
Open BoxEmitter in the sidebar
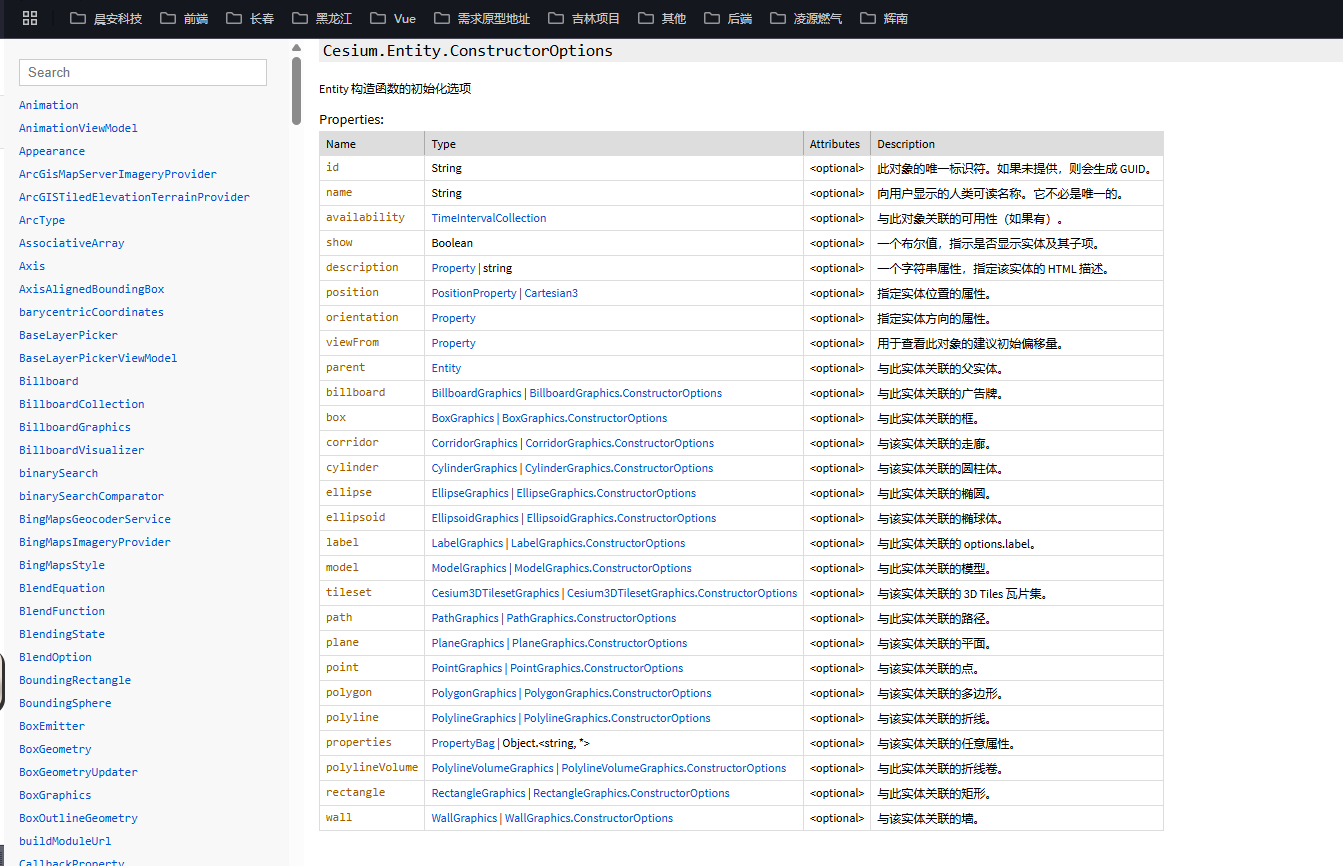coord(52,726)
